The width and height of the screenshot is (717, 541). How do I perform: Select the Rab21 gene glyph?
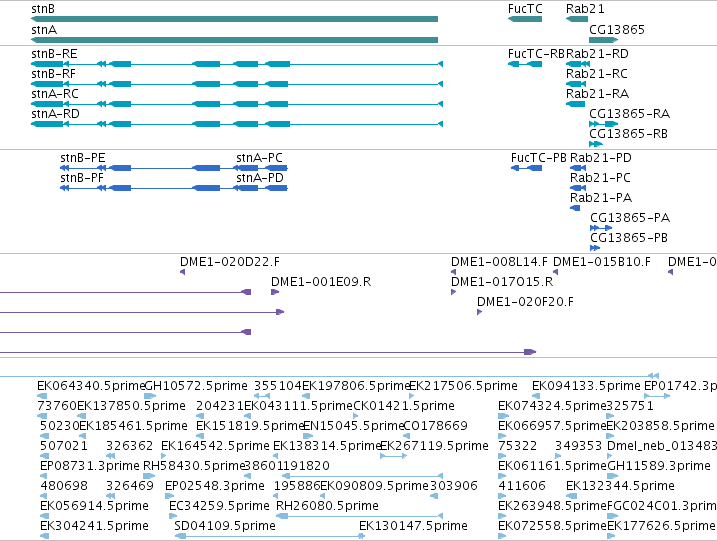click(577, 19)
